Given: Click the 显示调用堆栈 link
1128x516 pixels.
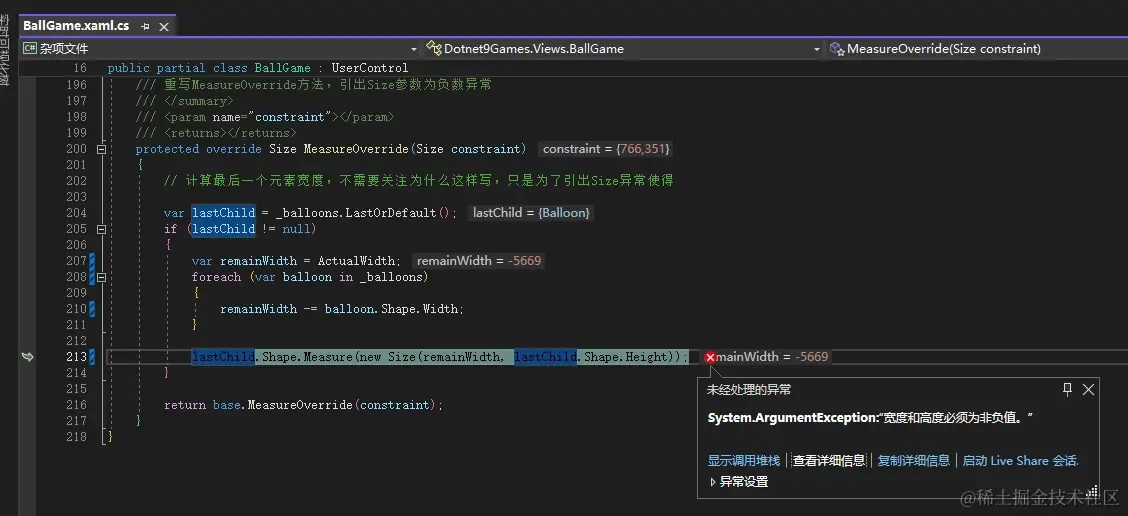Looking at the screenshot, I should pos(744,461).
